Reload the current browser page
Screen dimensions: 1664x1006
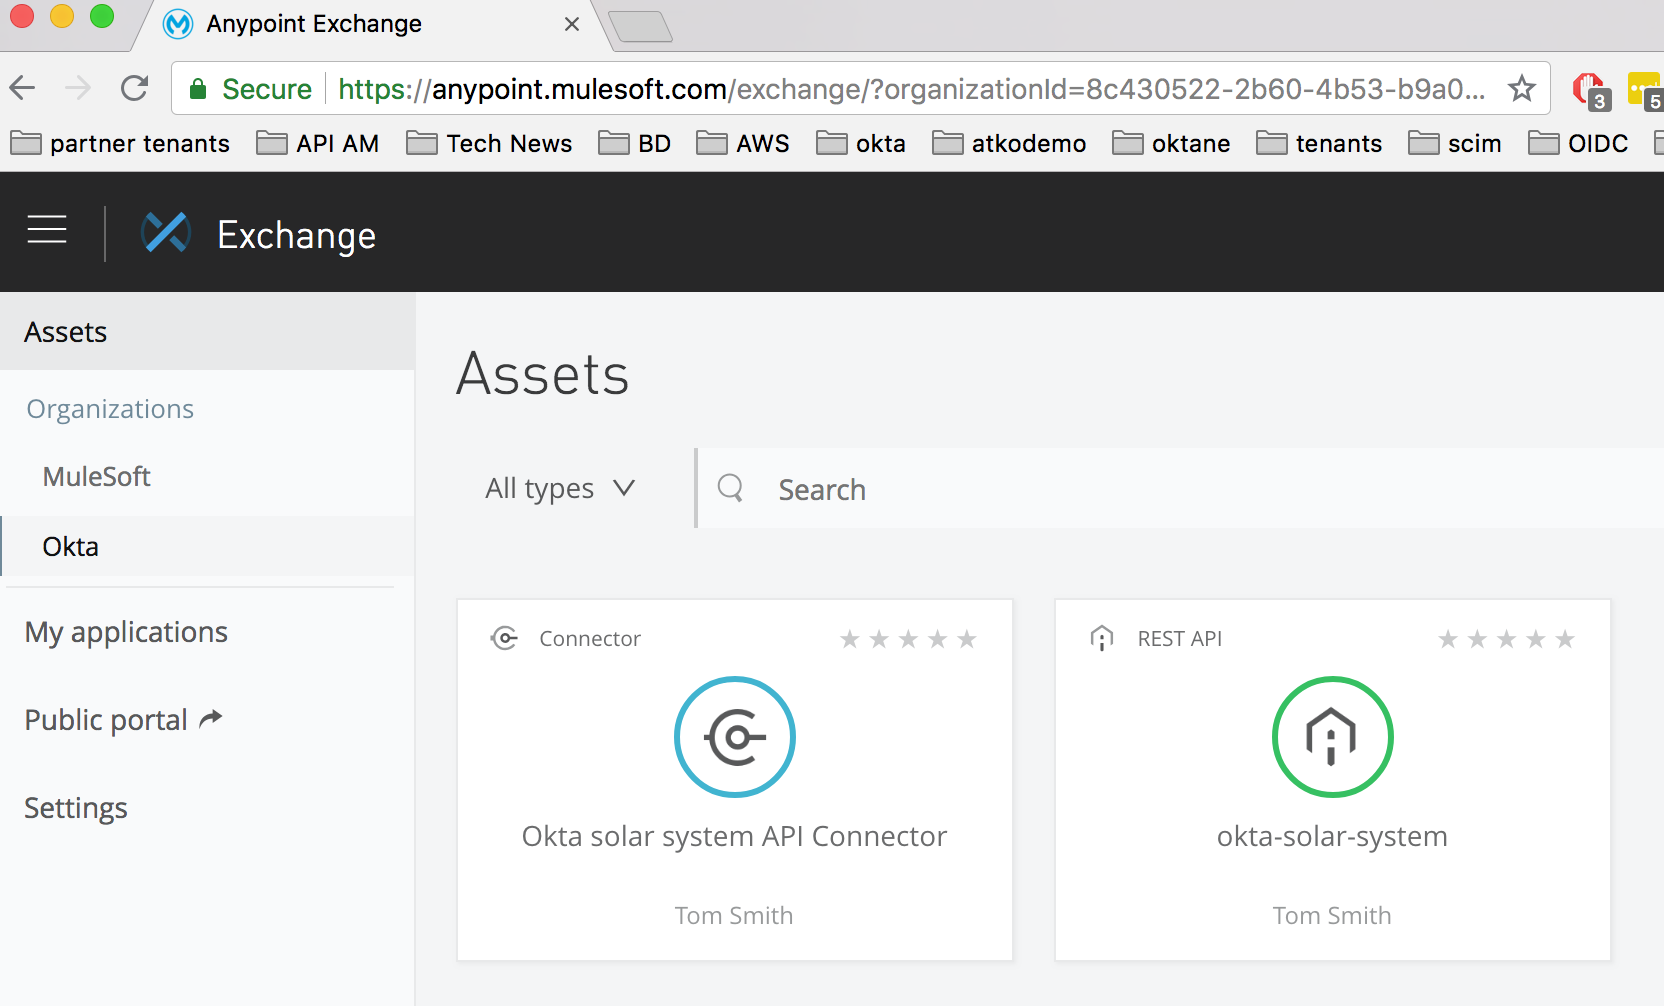(x=135, y=89)
